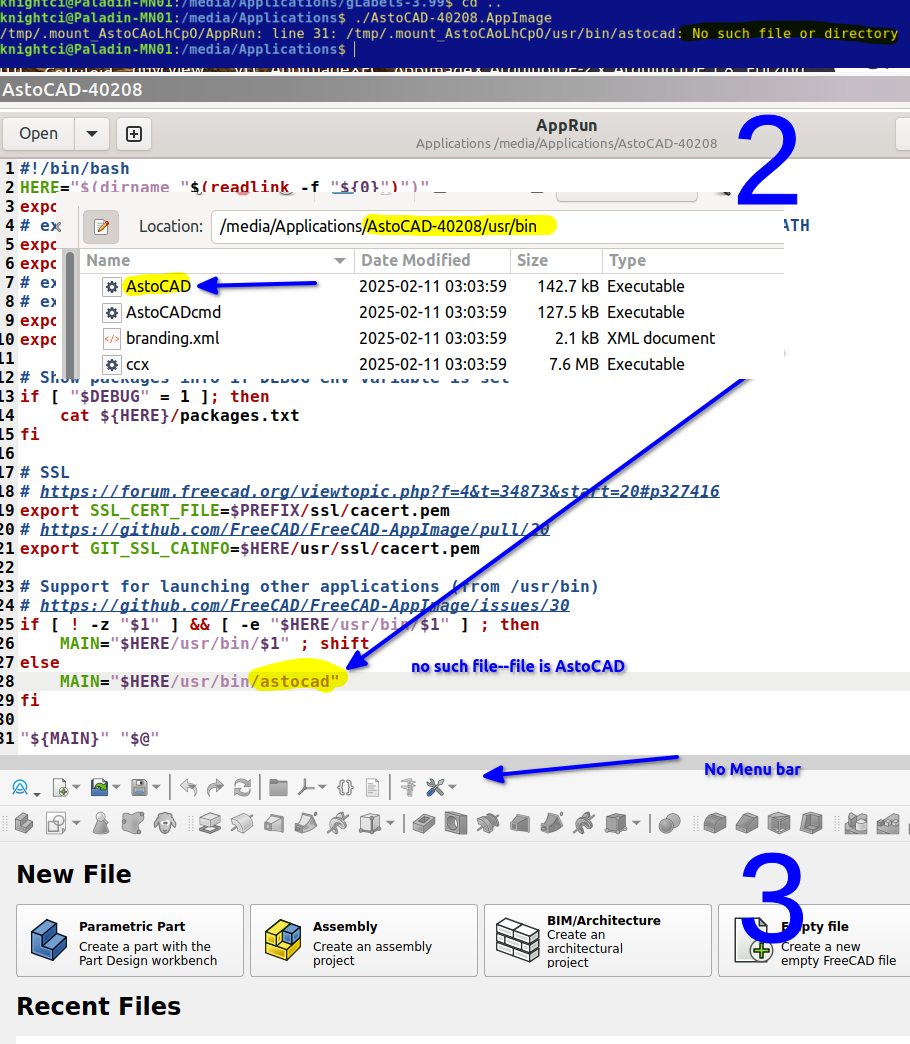
Task: Click the curly braces macro icon
Action: pos(346,787)
